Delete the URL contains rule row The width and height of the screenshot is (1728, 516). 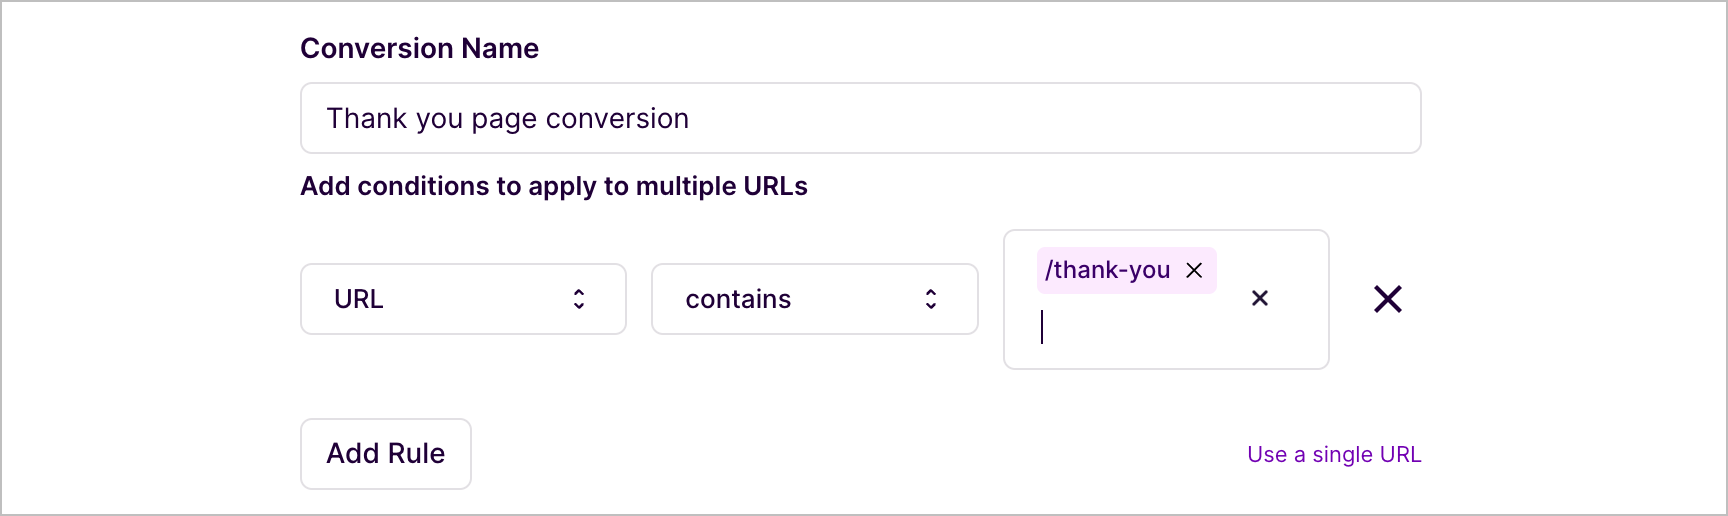pyautogui.click(x=1387, y=299)
